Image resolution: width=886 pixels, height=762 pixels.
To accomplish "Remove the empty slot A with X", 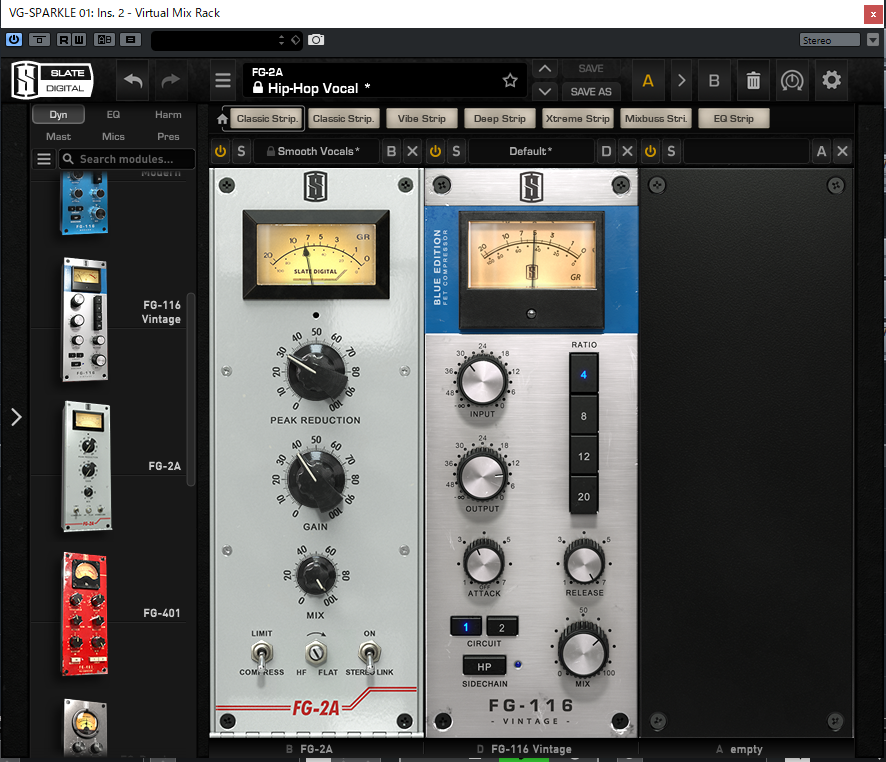I will coord(842,151).
